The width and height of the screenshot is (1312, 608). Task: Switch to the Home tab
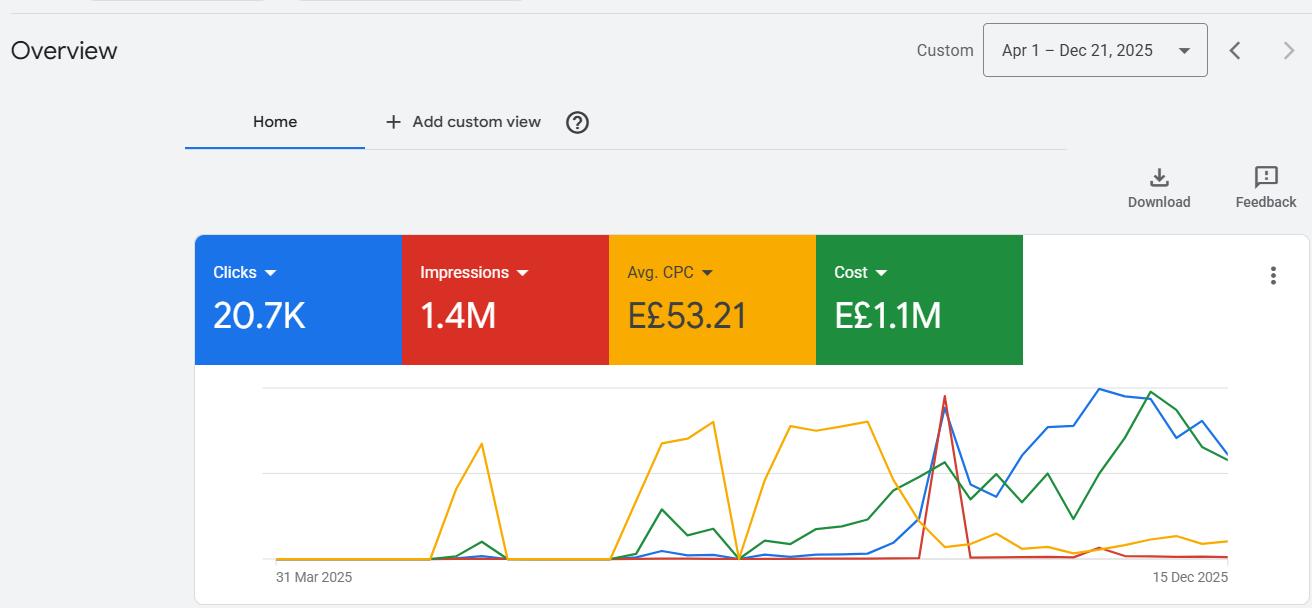tap(275, 122)
